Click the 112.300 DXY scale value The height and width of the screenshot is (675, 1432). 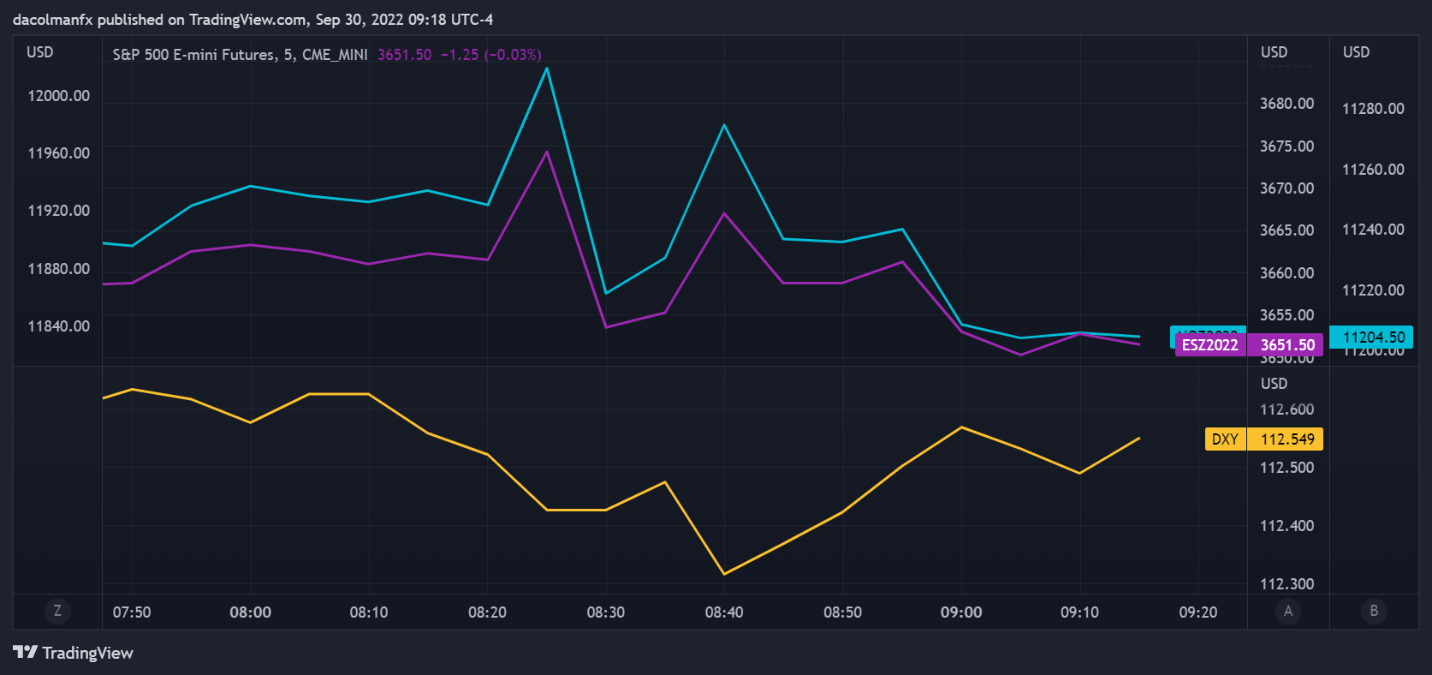pos(1287,584)
